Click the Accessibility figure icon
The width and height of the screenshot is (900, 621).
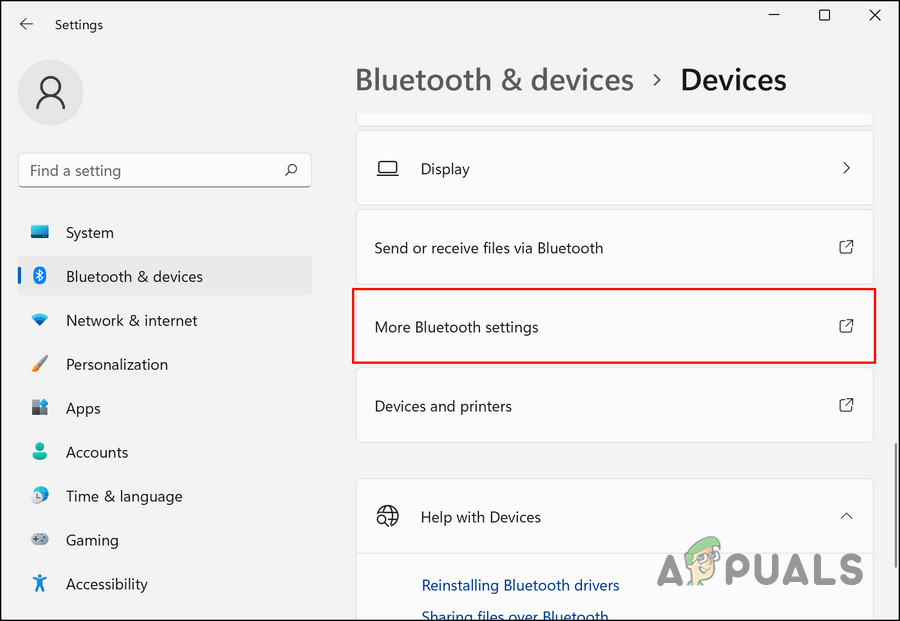tap(40, 583)
